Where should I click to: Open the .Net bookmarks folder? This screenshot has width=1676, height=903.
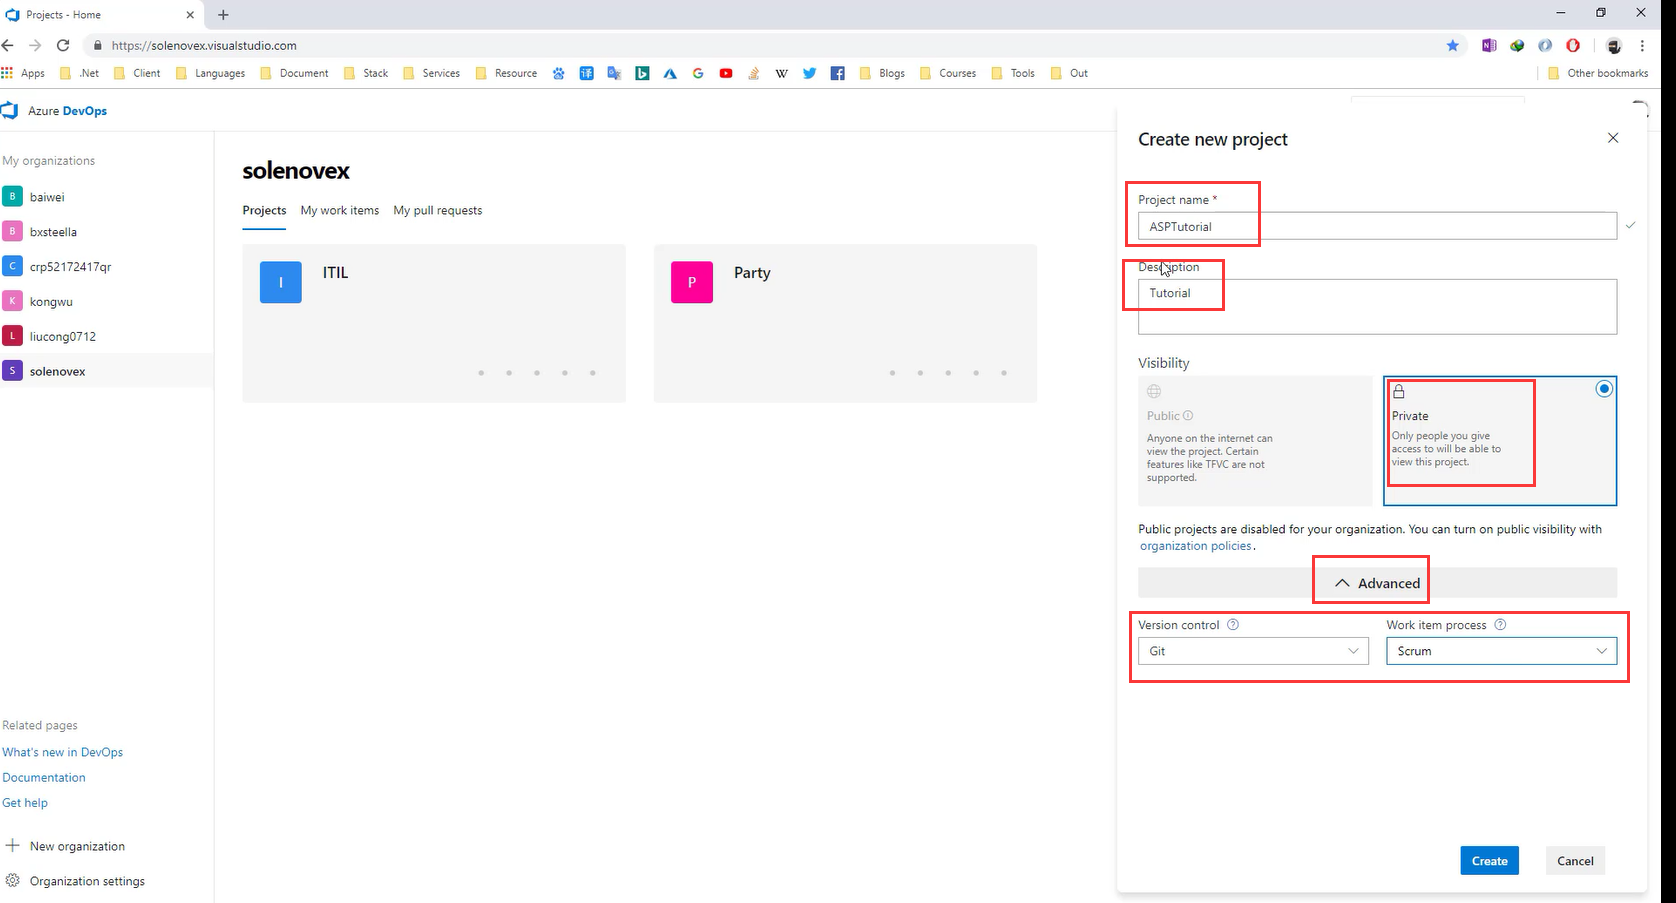coord(80,73)
